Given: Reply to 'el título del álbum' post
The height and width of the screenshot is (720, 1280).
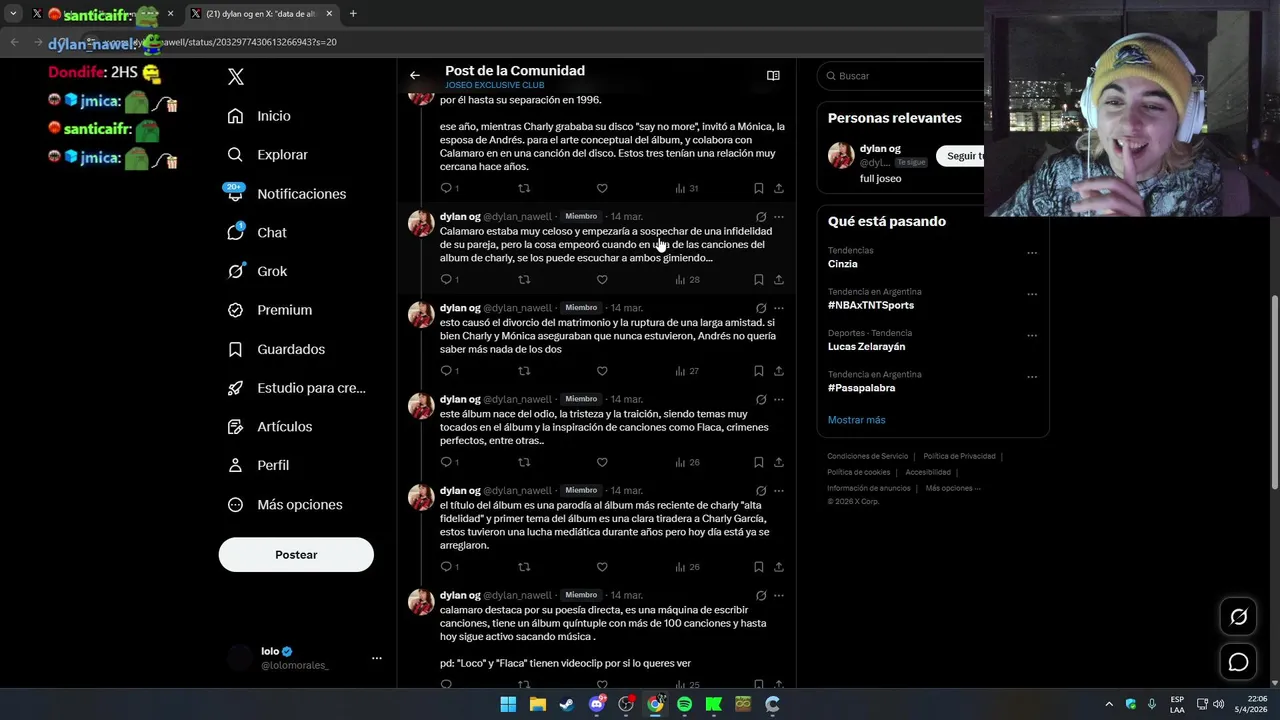Looking at the screenshot, I should [x=446, y=567].
